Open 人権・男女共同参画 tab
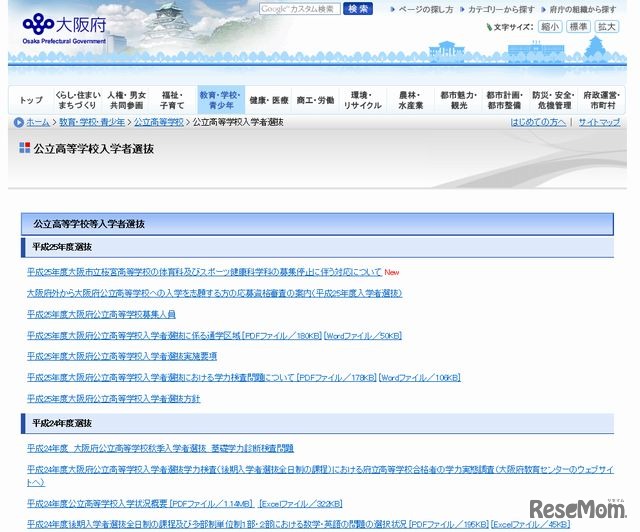640x532 pixels. 127,100
